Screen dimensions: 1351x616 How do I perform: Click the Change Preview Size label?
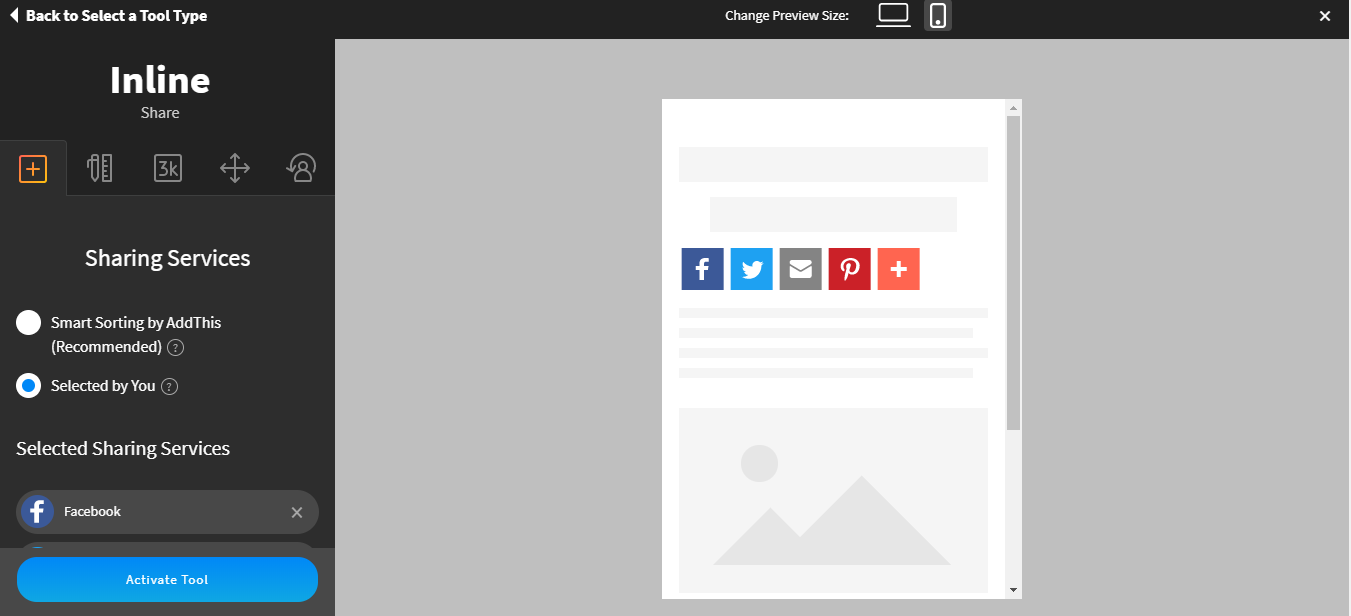pos(787,16)
